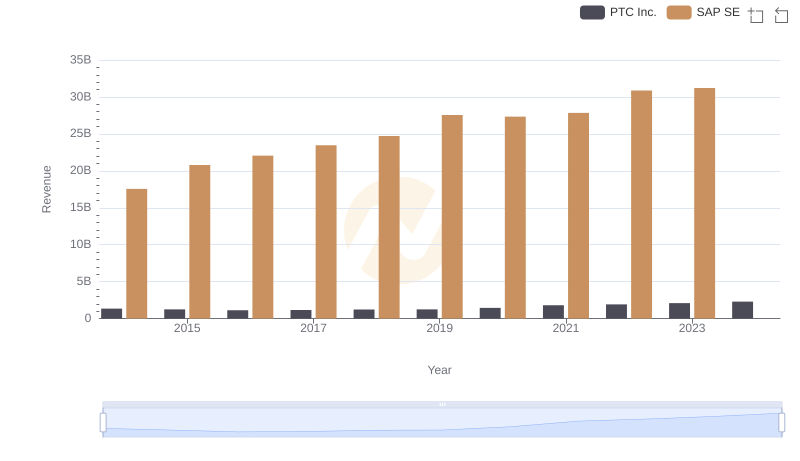
Task: Click the 30B y-axis label
Action: coord(81,97)
